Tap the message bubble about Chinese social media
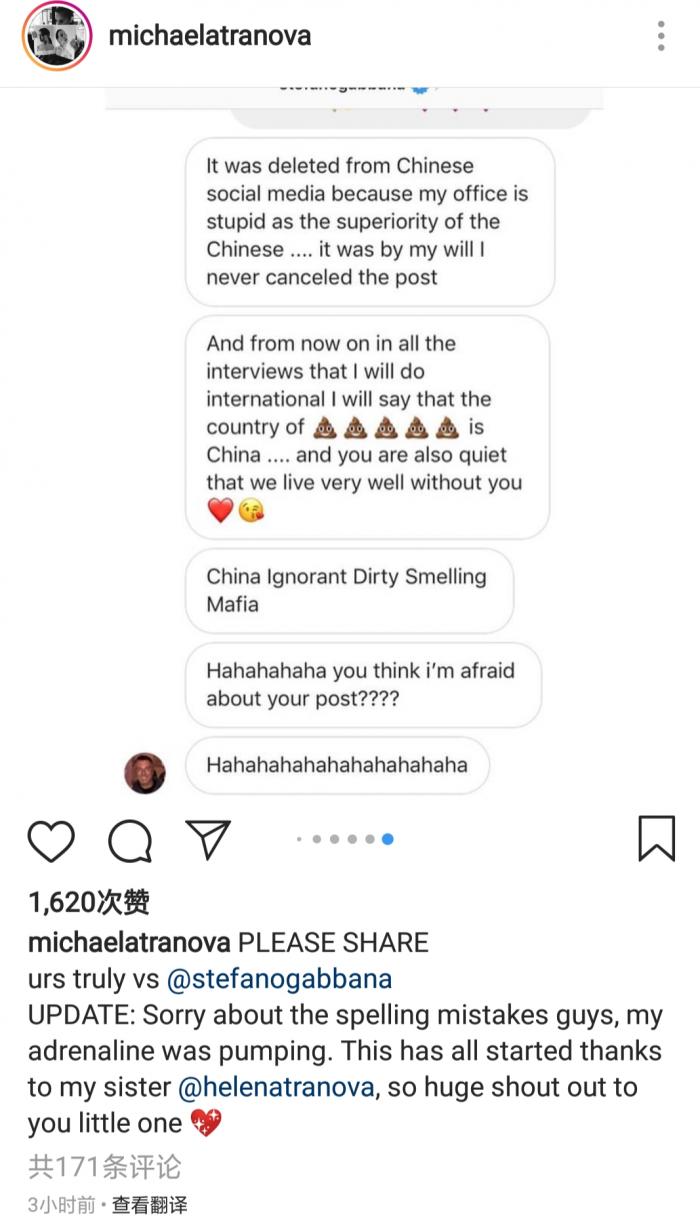 pos(369,221)
